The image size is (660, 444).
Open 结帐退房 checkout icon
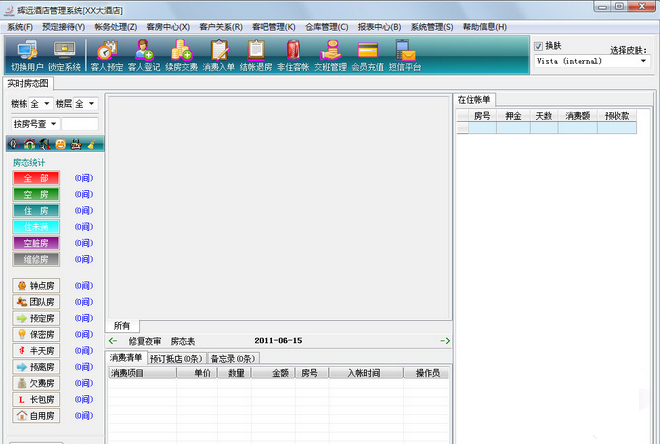pos(256,55)
